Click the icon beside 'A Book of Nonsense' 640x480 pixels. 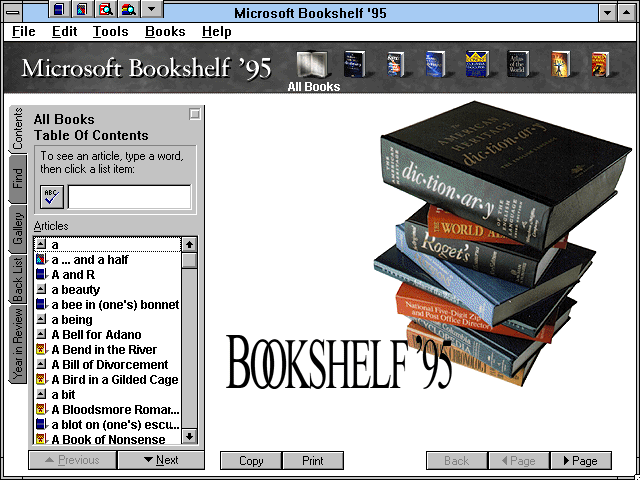coord(41,439)
